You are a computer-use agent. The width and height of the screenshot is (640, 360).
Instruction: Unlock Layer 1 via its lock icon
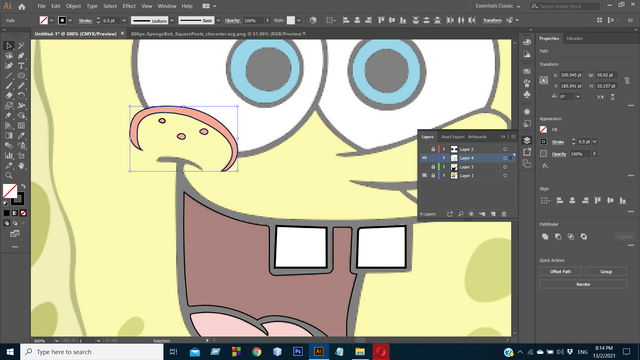point(433,176)
